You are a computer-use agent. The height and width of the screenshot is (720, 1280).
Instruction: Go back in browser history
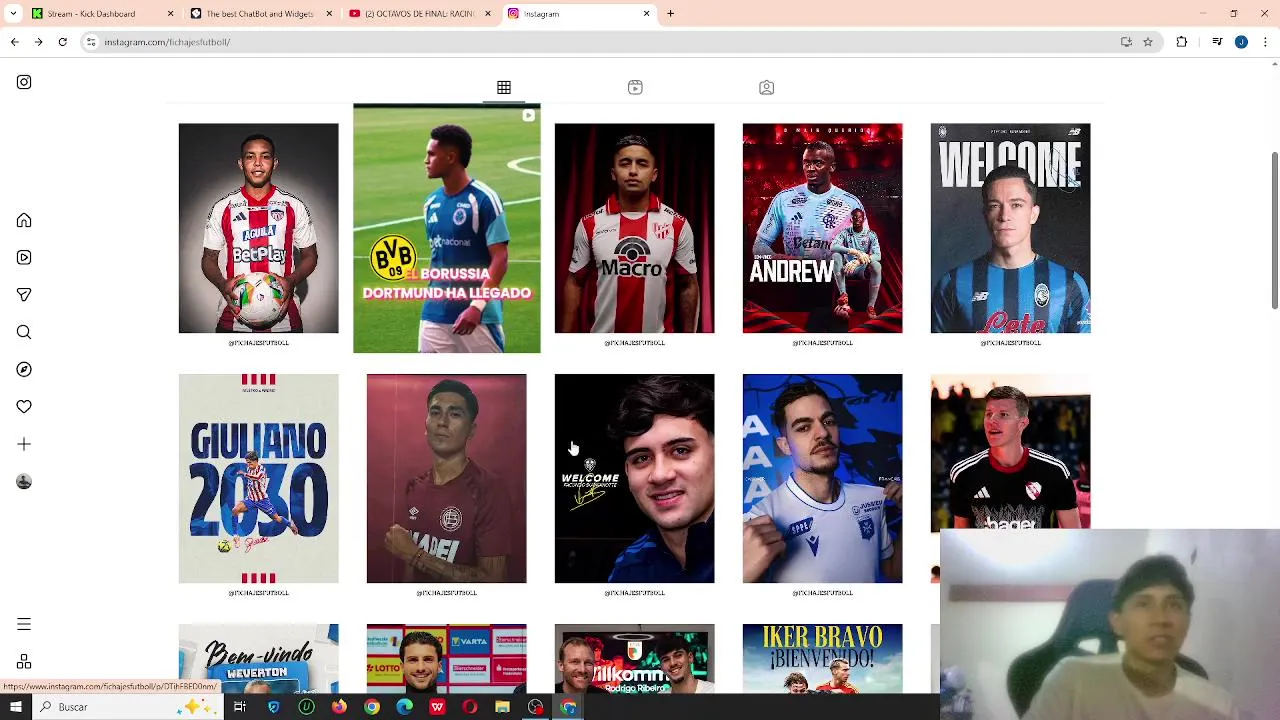pyautogui.click(x=15, y=42)
